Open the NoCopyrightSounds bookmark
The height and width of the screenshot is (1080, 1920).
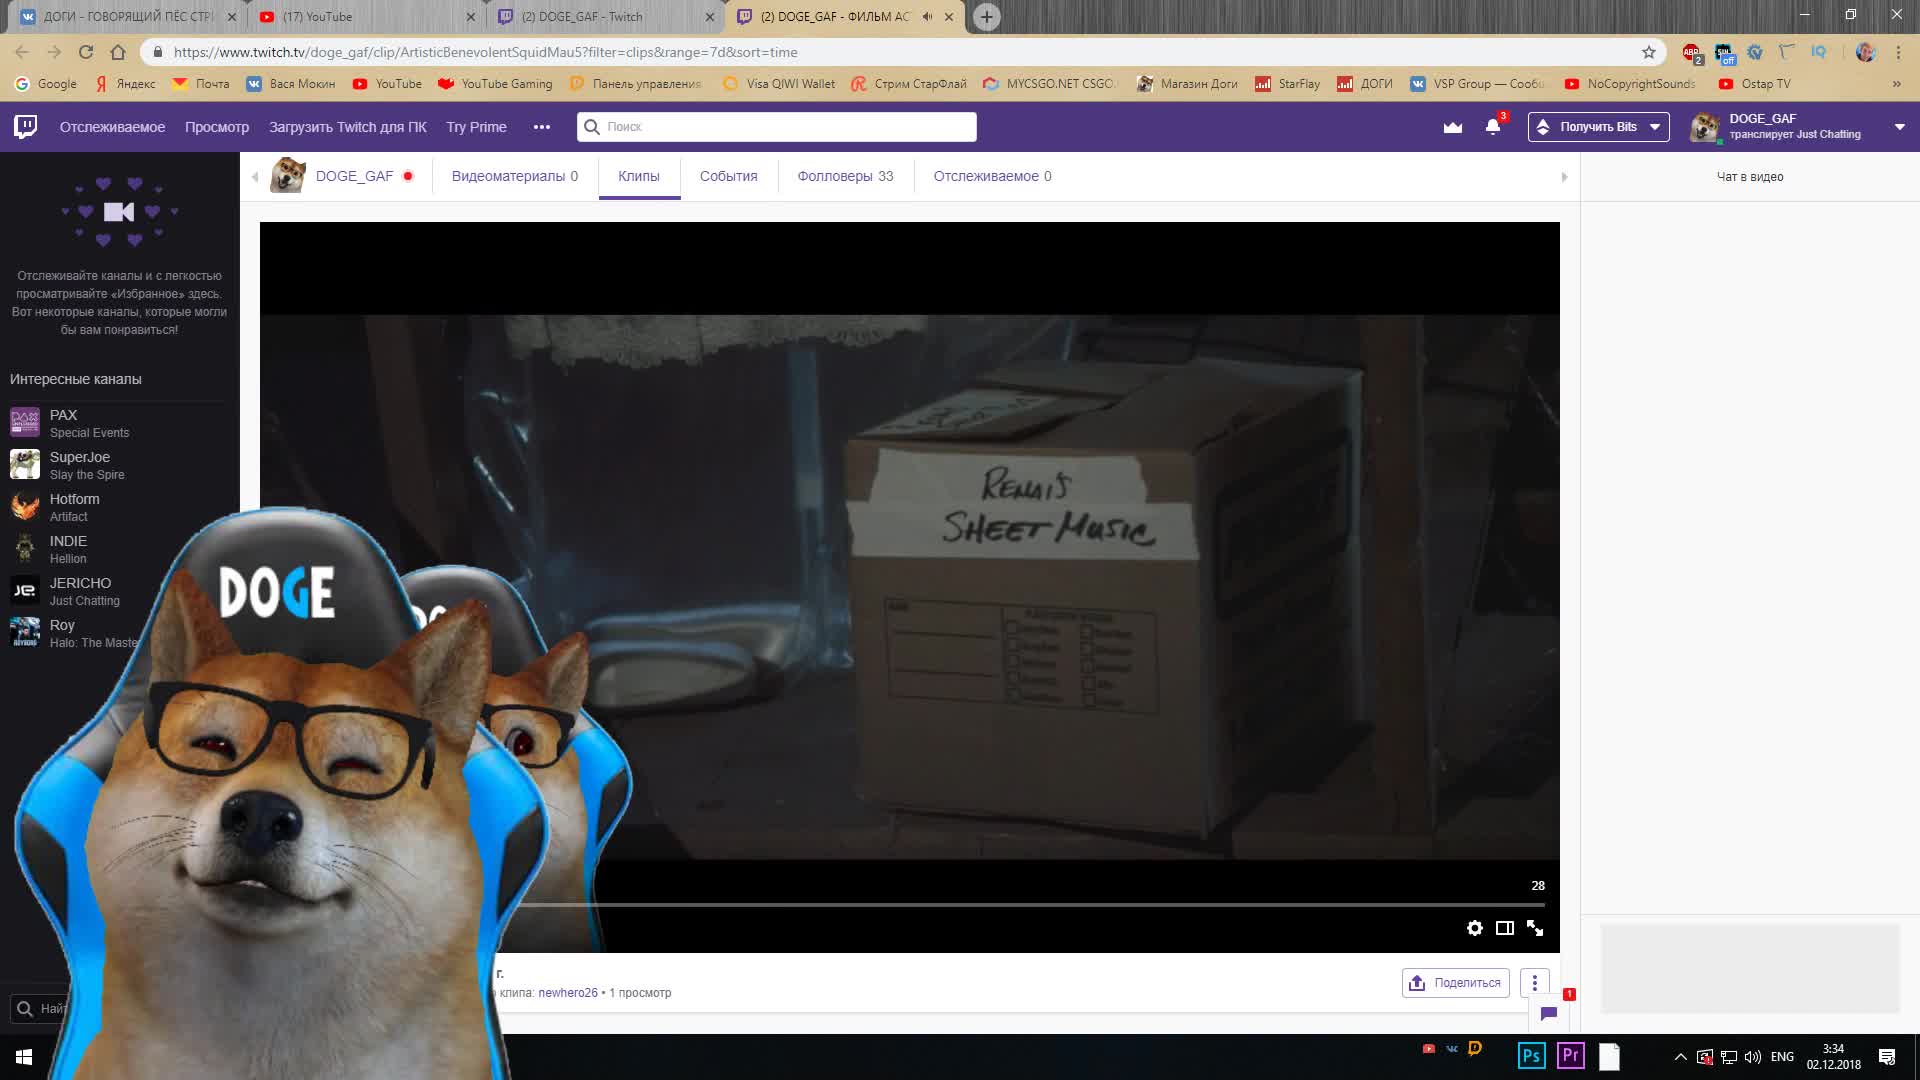click(1630, 84)
